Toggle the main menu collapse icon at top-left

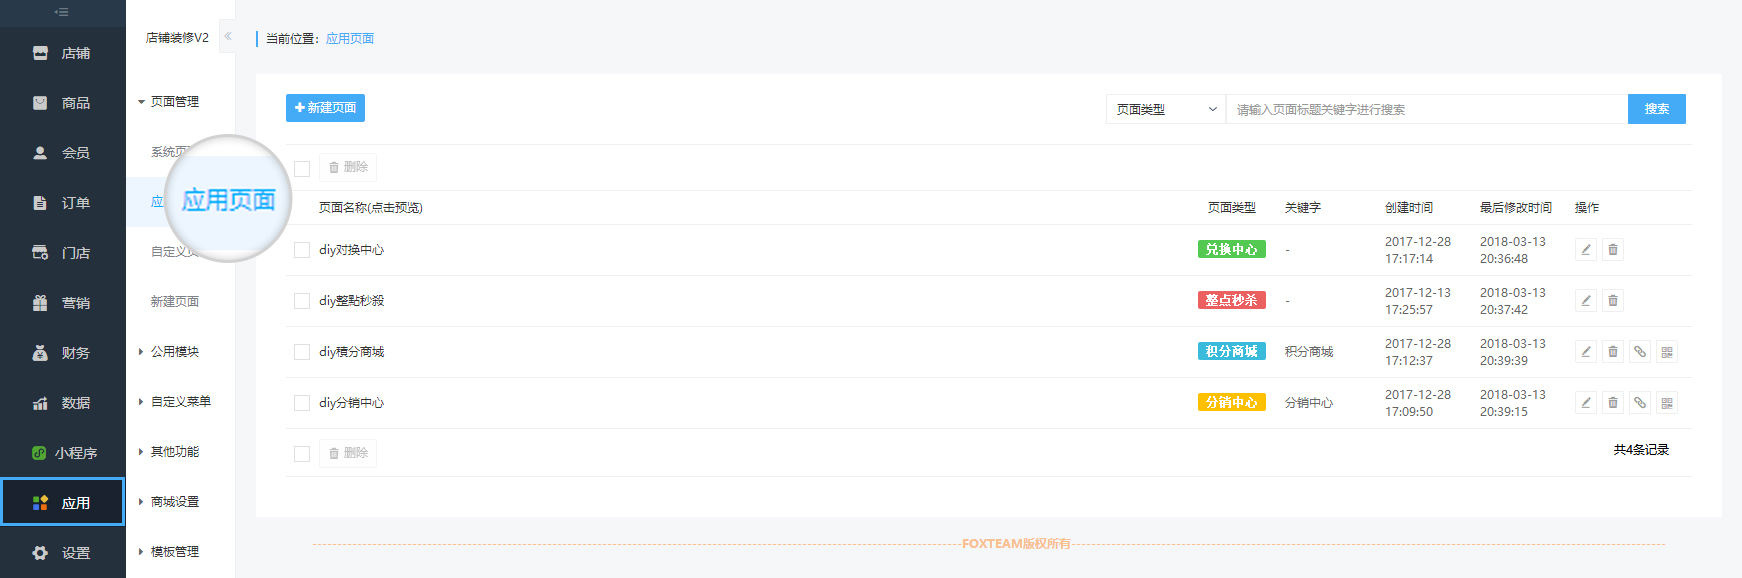62,12
